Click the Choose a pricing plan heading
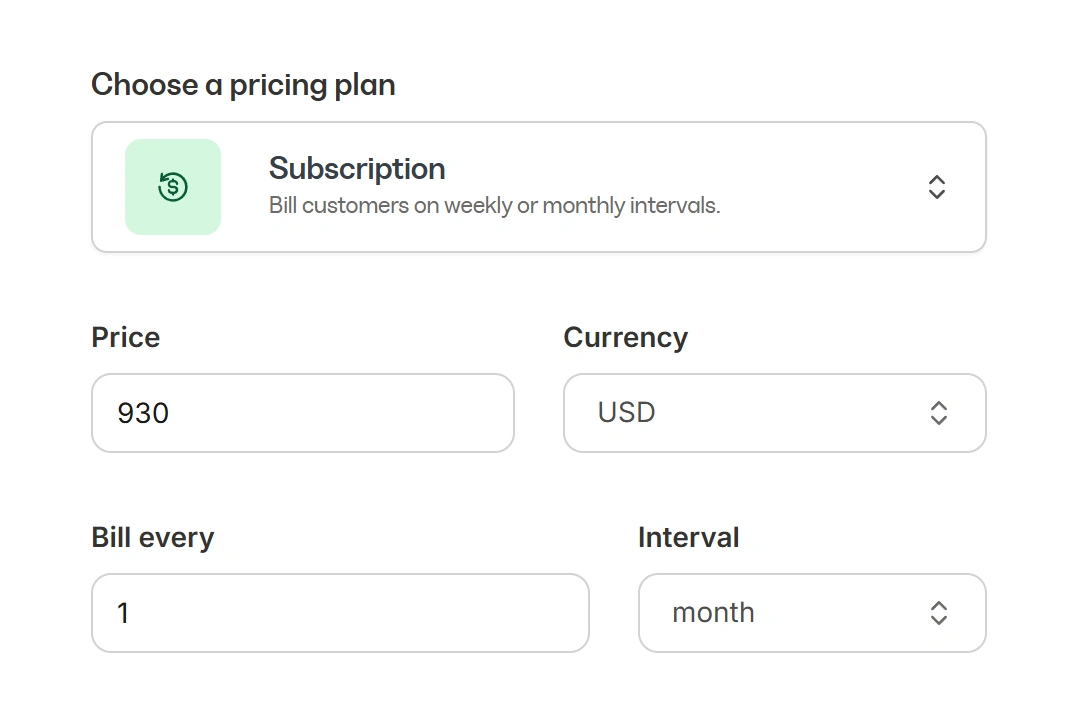The image size is (1081, 720). click(243, 86)
